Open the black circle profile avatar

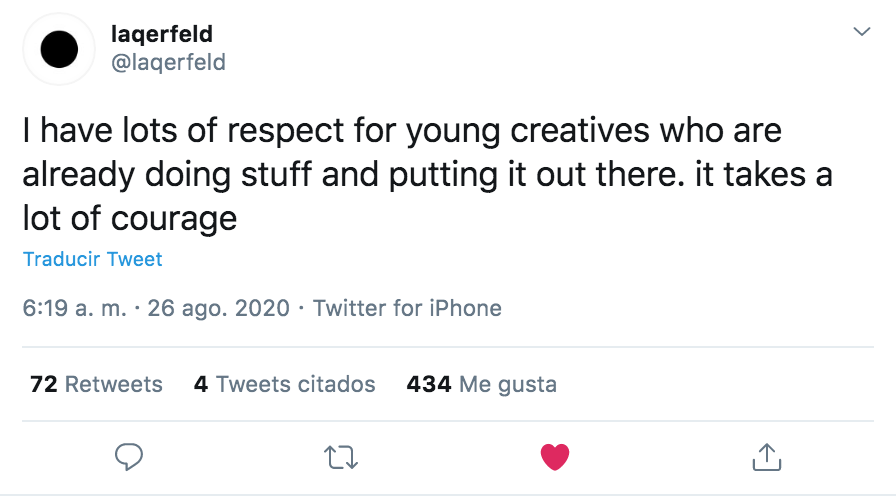60,48
